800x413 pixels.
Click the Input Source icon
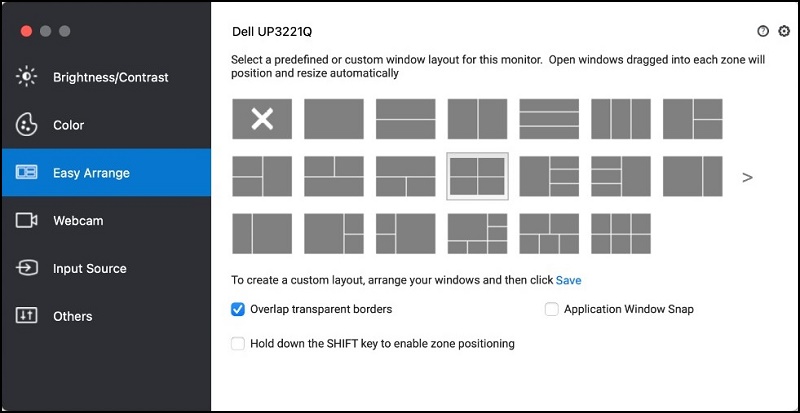pyautogui.click(x=26, y=268)
